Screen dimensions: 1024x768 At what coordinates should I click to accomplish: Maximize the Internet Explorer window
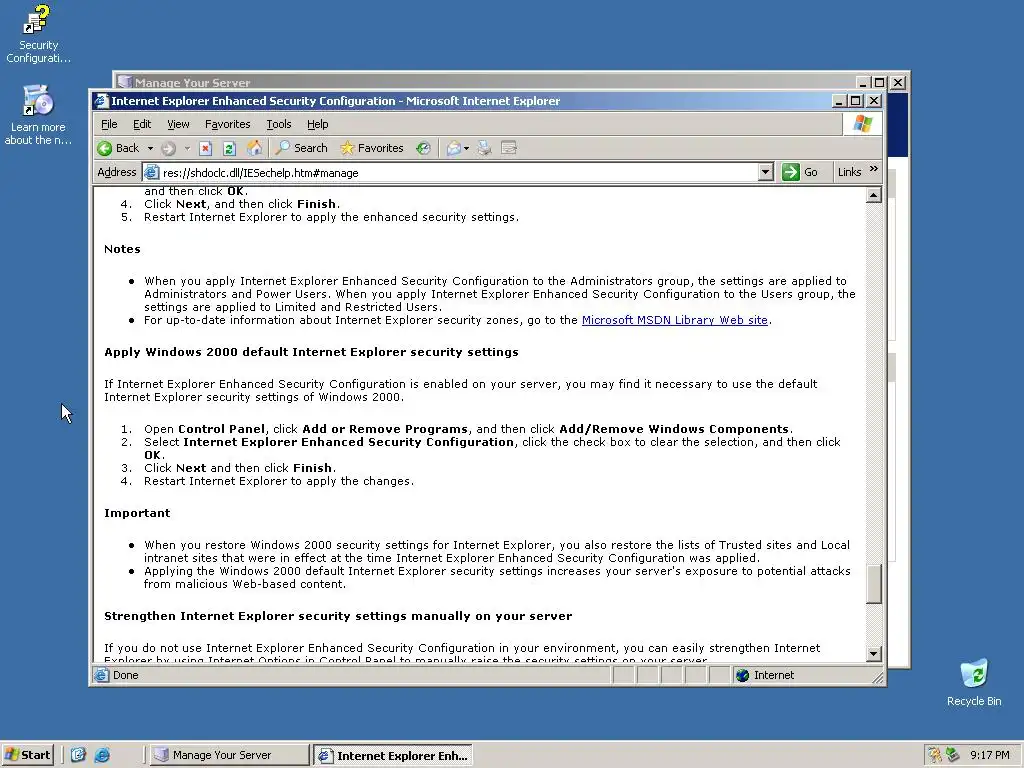pyautogui.click(x=856, y=101)
